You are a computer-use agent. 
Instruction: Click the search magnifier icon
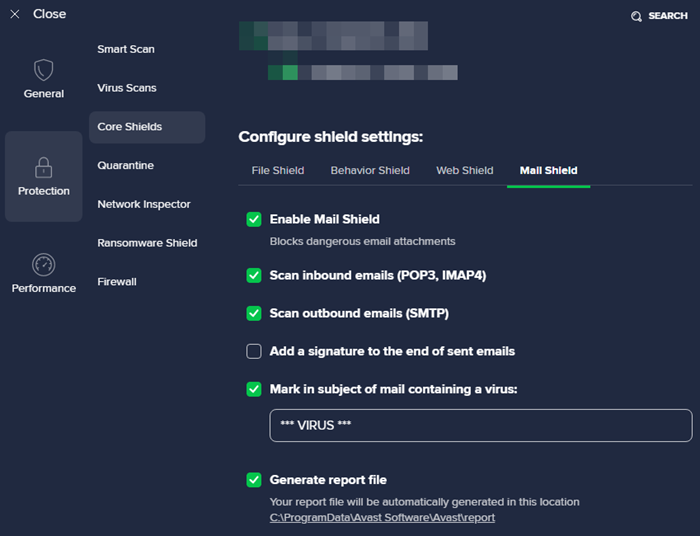coord(636,17)
